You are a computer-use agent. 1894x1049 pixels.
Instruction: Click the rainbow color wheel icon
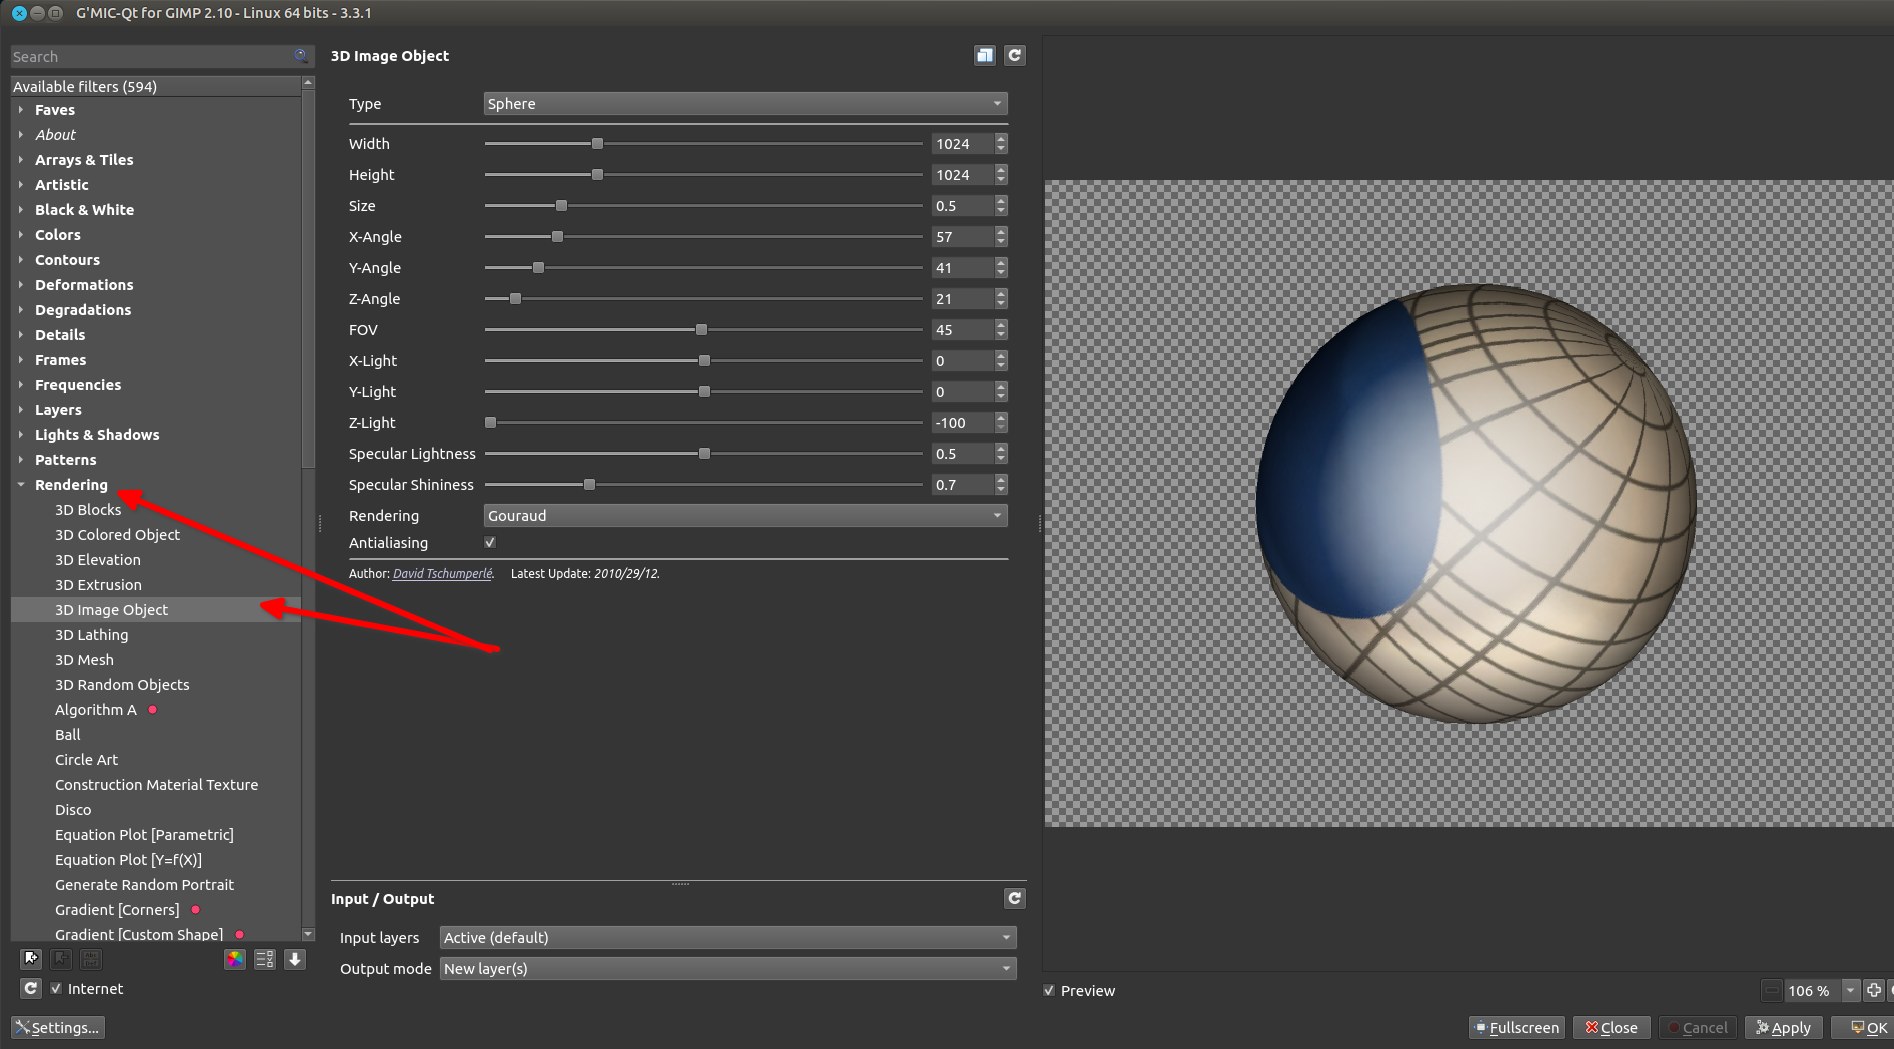(x=234, y=960)
